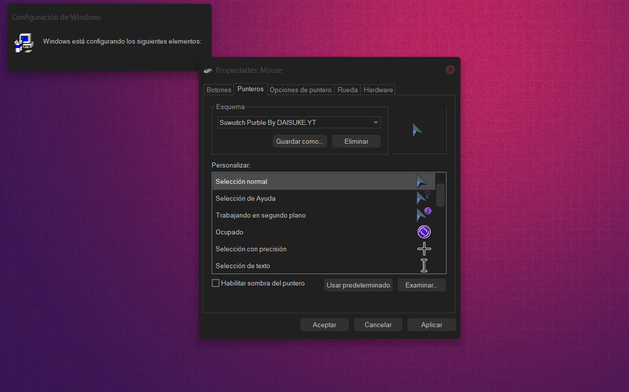
Task: Click the Configuración de Windows title
Action: click(56, 17)
